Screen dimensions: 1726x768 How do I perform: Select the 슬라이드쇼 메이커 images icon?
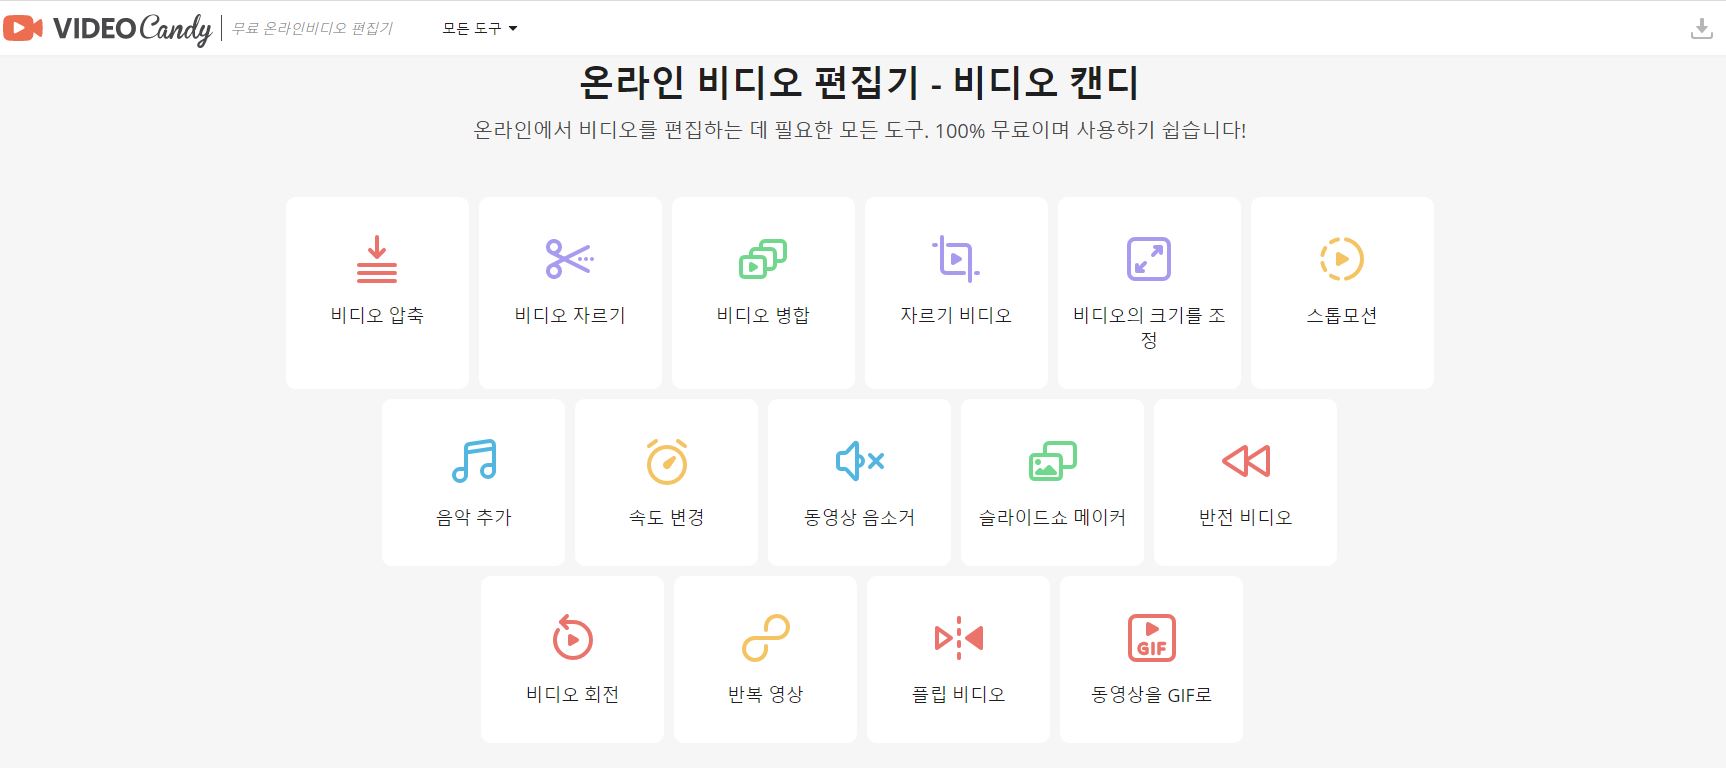[1053, 461]
